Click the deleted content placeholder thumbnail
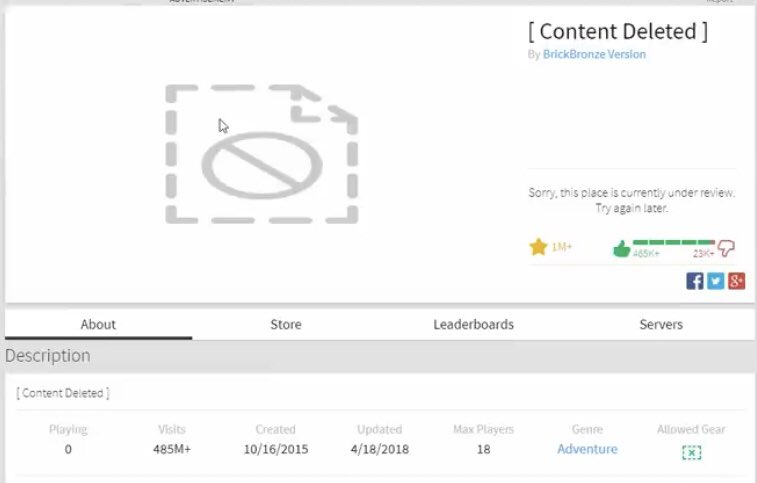 pyautogui.click(x=262, y=154)
